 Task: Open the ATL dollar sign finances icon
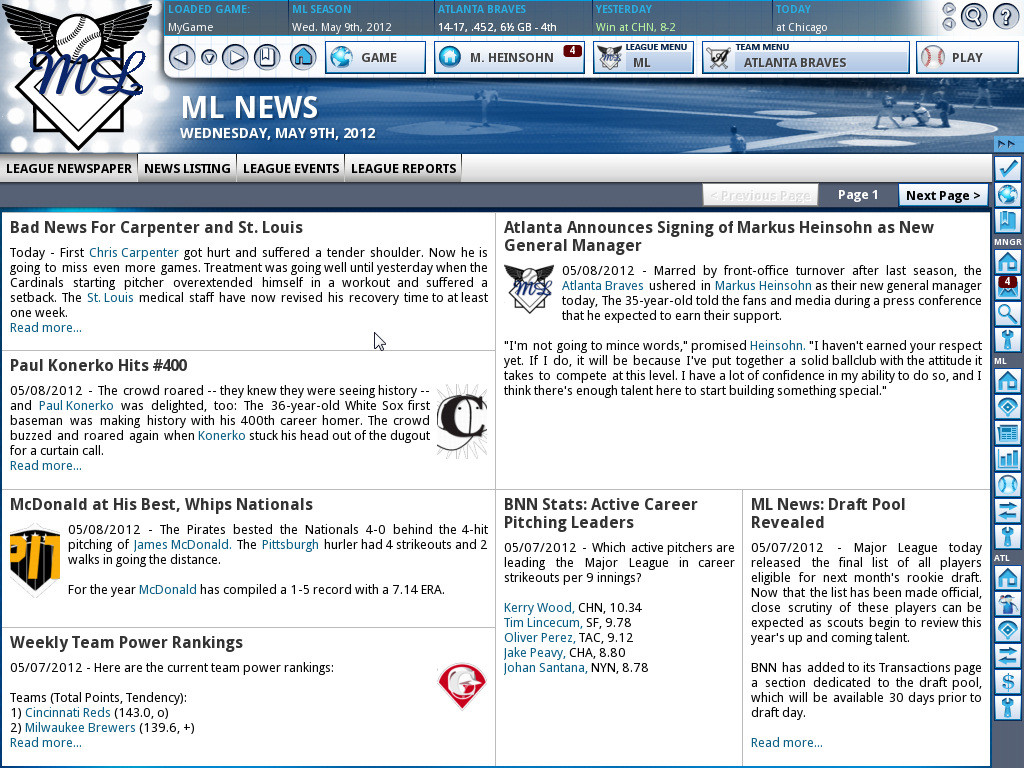(1008, 682)
